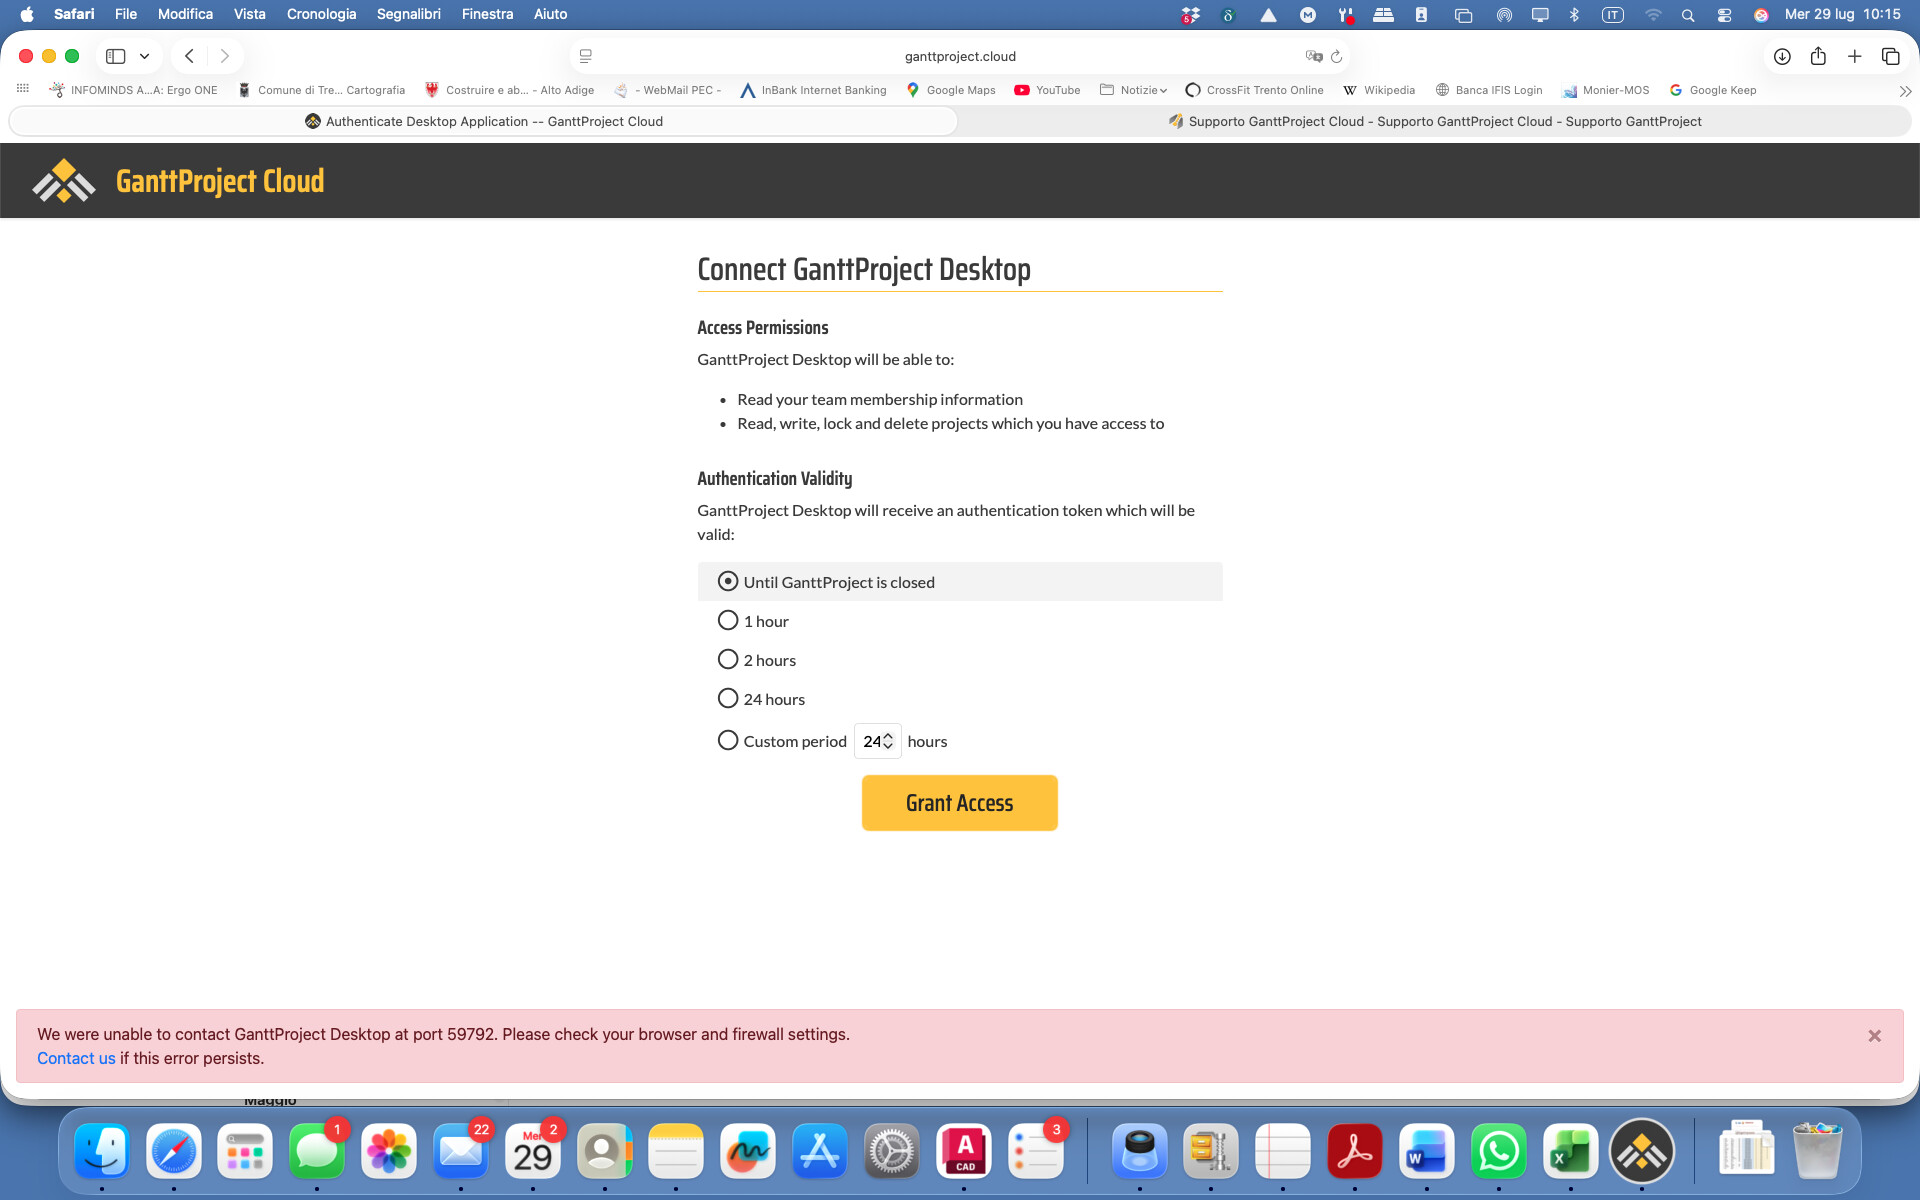Open the Messages app in the dock
The width and height of the screenshot is (1920, 1200).
click(x=317, y=1151)
